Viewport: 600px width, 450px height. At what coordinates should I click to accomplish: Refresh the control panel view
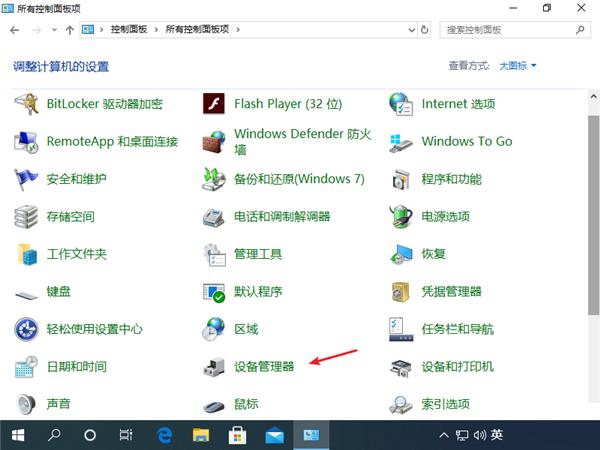pyautogui.click(x=424, y=29)
